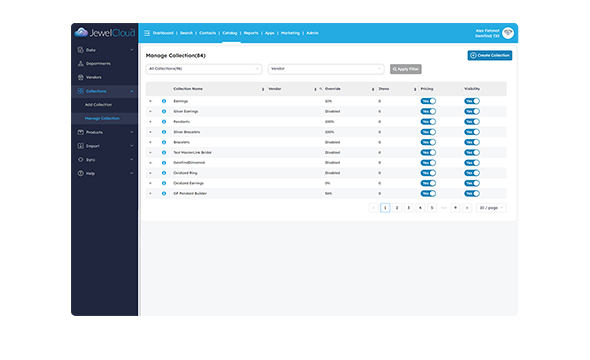Open Marketing in the top navigation
This screenshot has height=360, width=590.
(290, 33)
